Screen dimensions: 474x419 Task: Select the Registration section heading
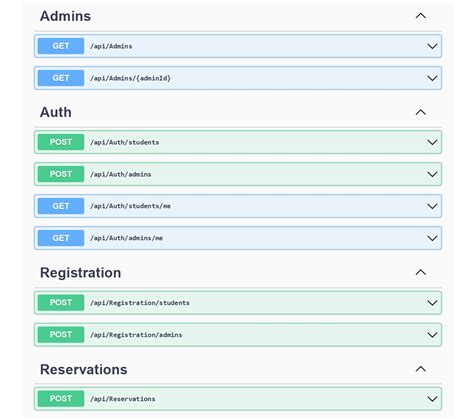click(x=81, y=273)
